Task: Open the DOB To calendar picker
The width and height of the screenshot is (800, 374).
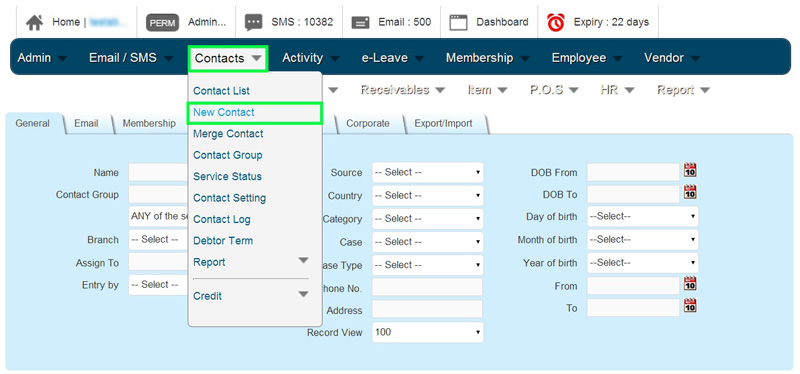Action: click(x=690, y=192)
